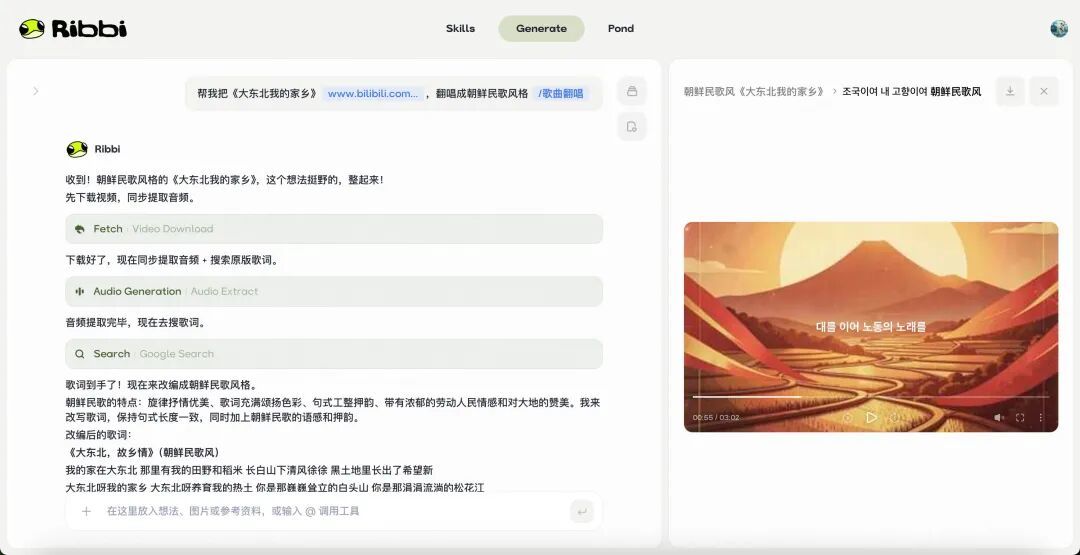Expand the Fetch Video Download step
The width and height of the screenshot is (1080, 555).
click(334, 229)
